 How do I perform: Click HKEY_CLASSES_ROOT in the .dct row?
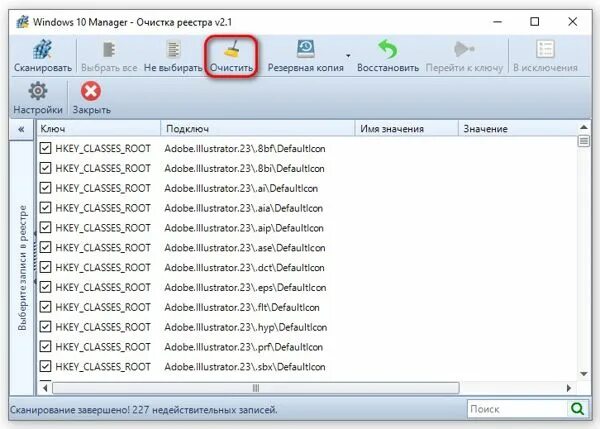coord(103,268)
